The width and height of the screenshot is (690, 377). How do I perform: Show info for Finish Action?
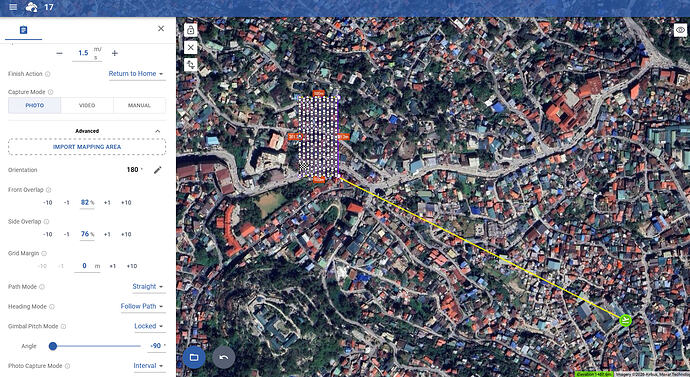48,74
